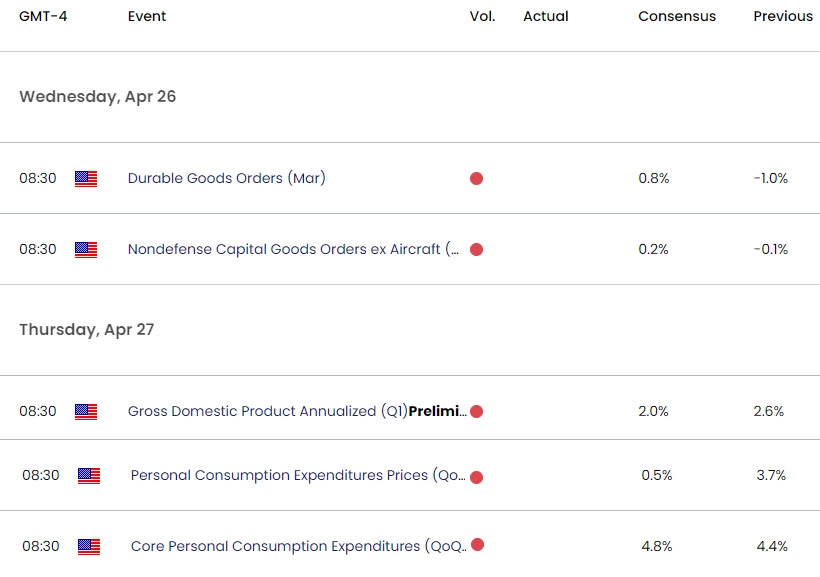820x577 pixels.
Task: Open Core Personal Consumption Expenditures event
Action: pyautogui.click(x=298, y=546)
